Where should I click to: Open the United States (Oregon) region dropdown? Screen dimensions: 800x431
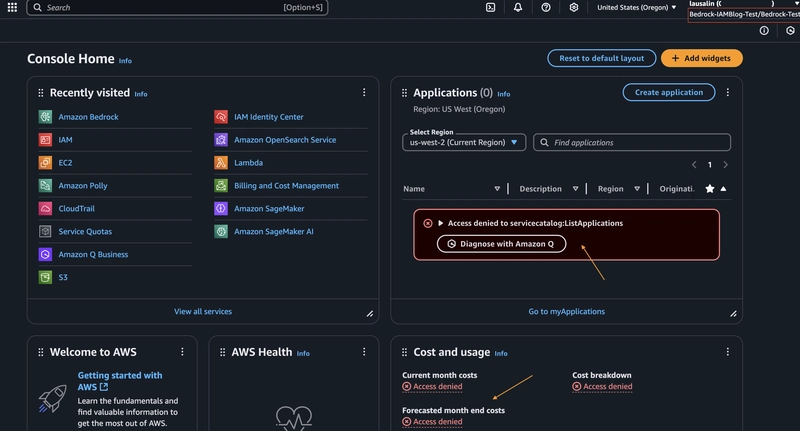coord(637,7)
